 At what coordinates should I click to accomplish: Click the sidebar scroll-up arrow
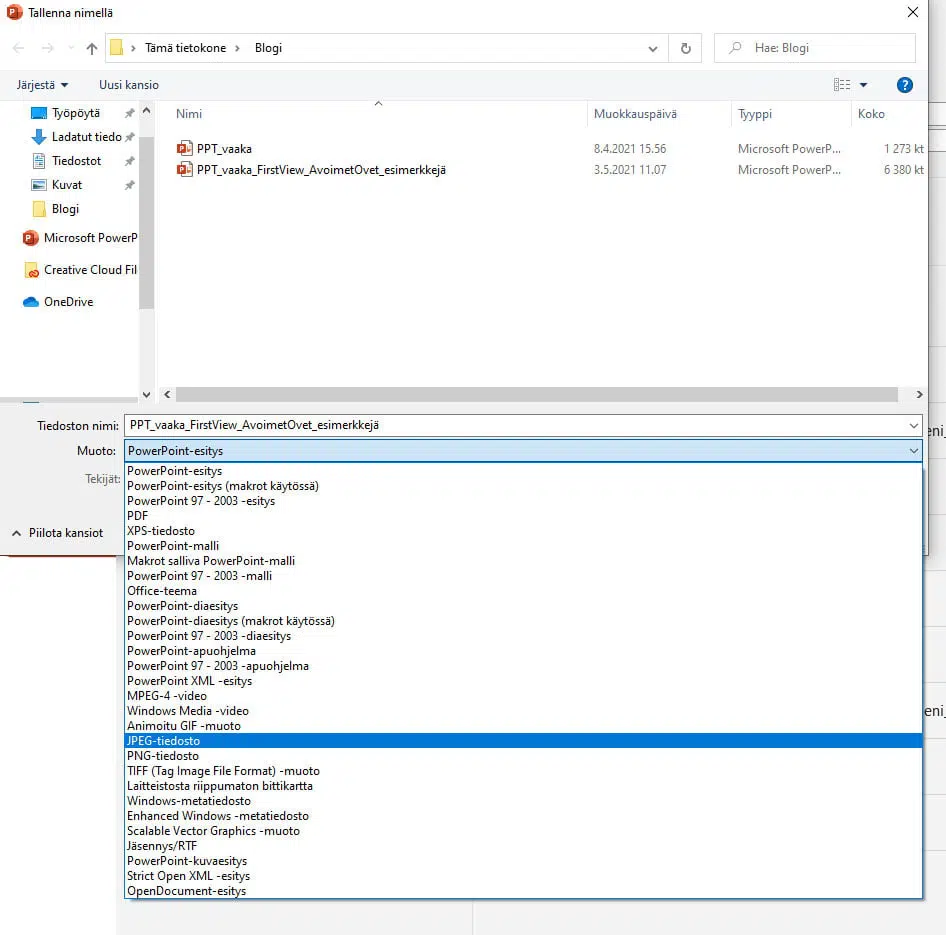click(146, 111)
